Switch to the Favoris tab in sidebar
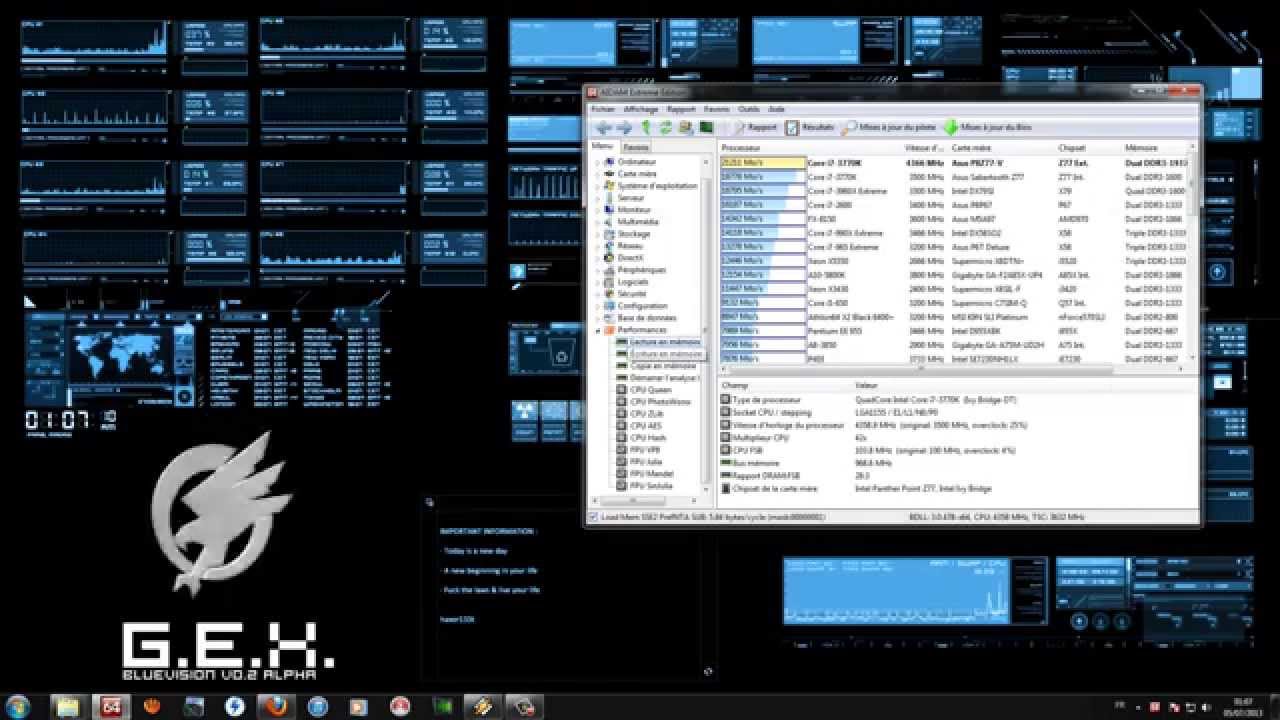 pyautogui.click(x=636, y=147)
